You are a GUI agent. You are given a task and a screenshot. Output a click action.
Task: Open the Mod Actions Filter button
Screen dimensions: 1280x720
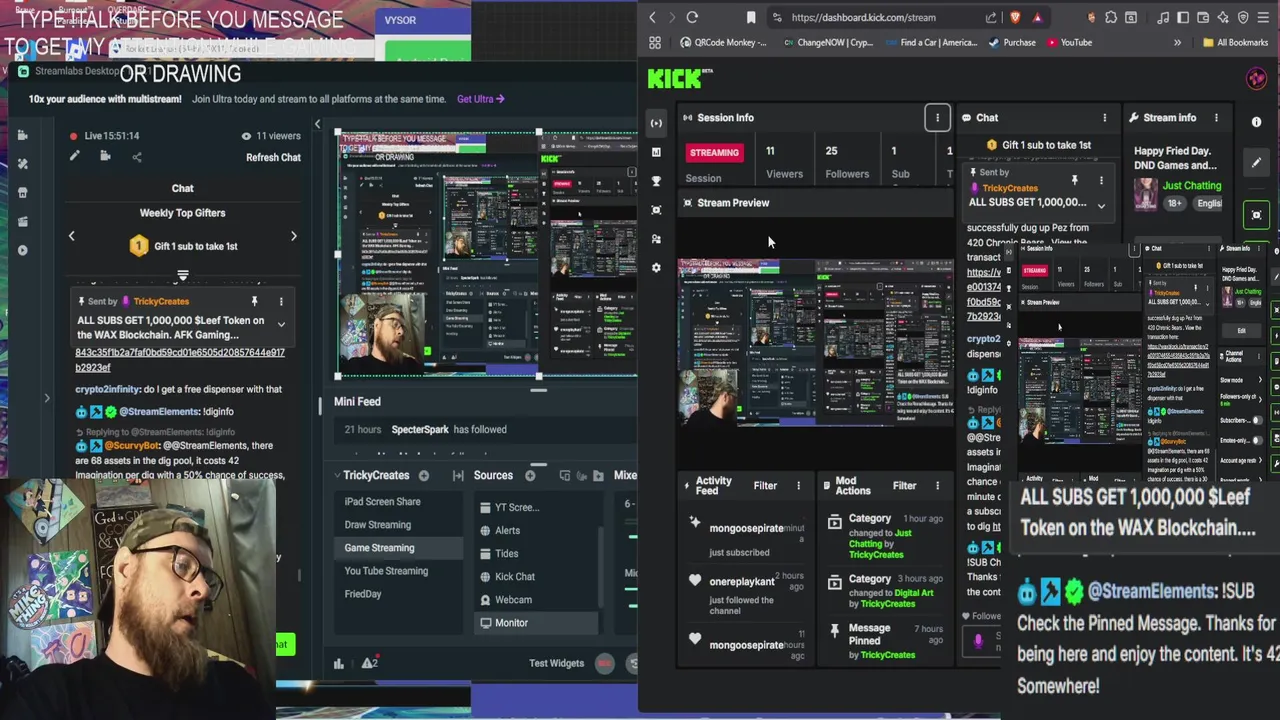[904, 486]
